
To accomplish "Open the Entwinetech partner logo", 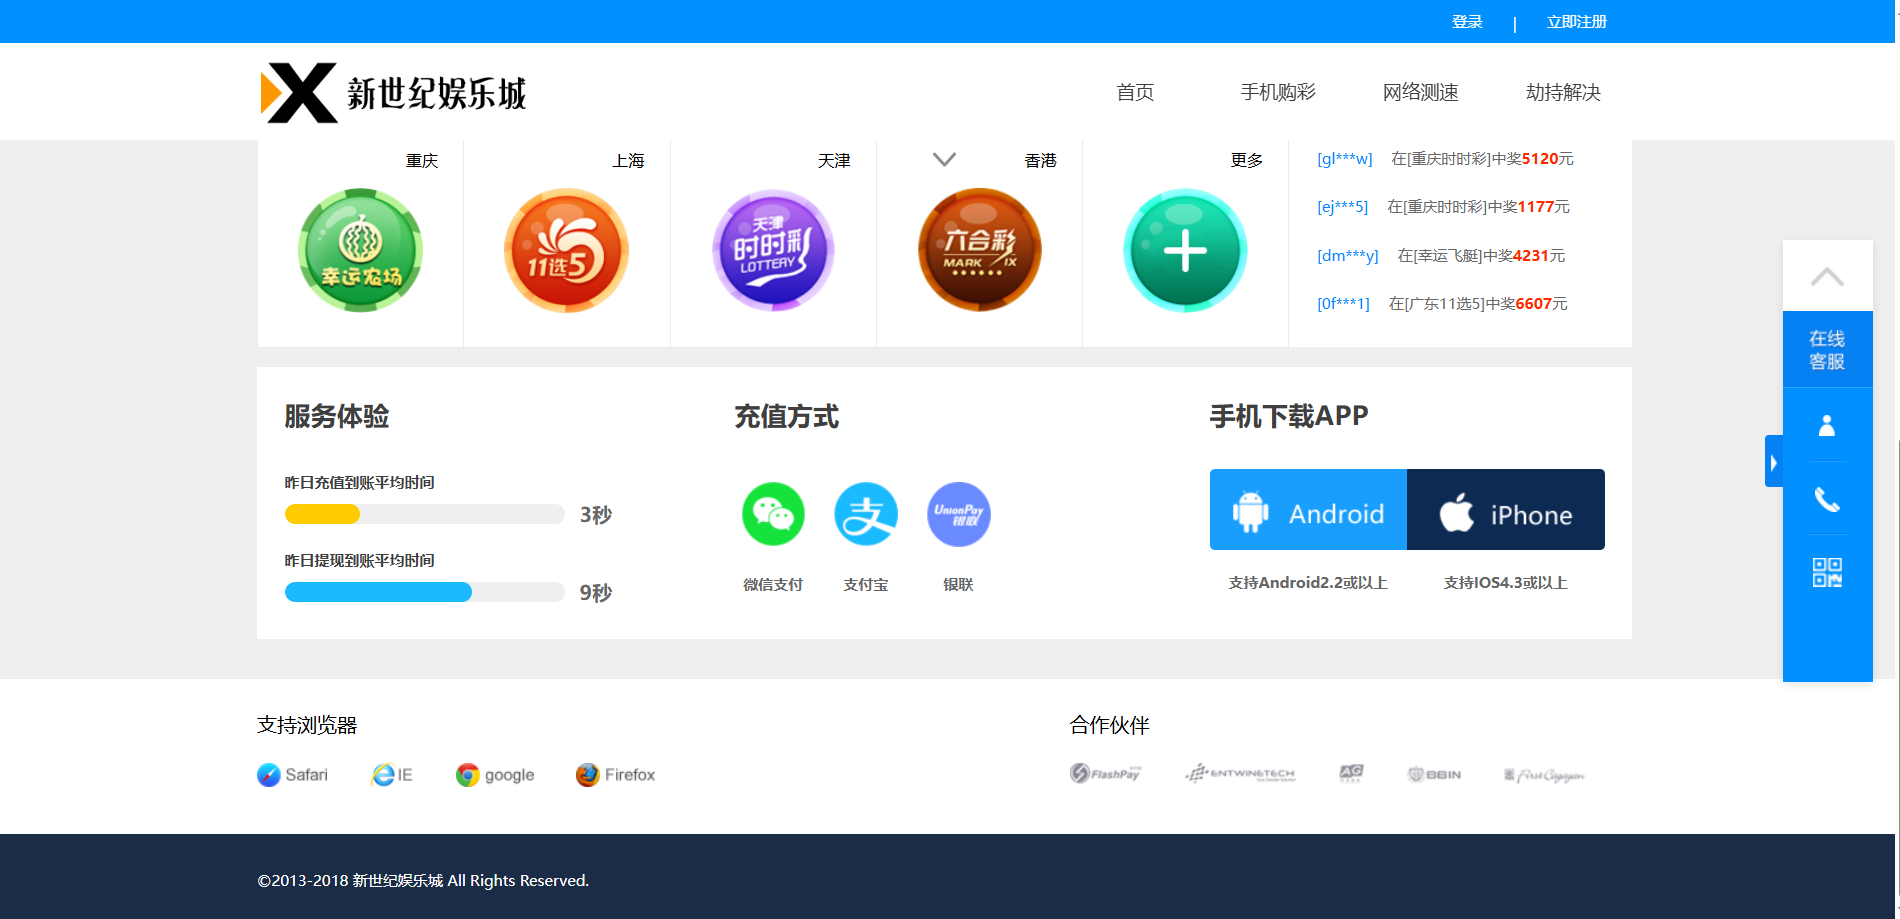I will point(1240,773).
